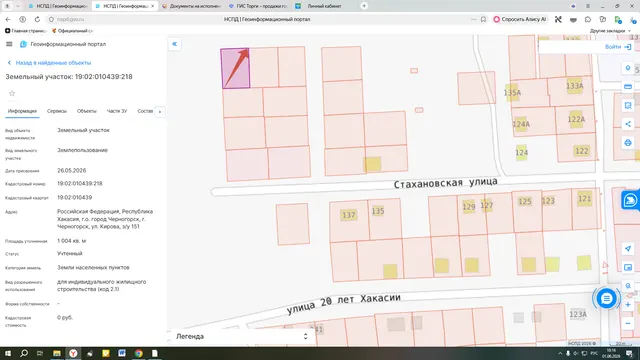Image resolution: width=640 pixels, height=360 pixels.
Task: Click Спросить Алису AI button
Action: point(520,19)
